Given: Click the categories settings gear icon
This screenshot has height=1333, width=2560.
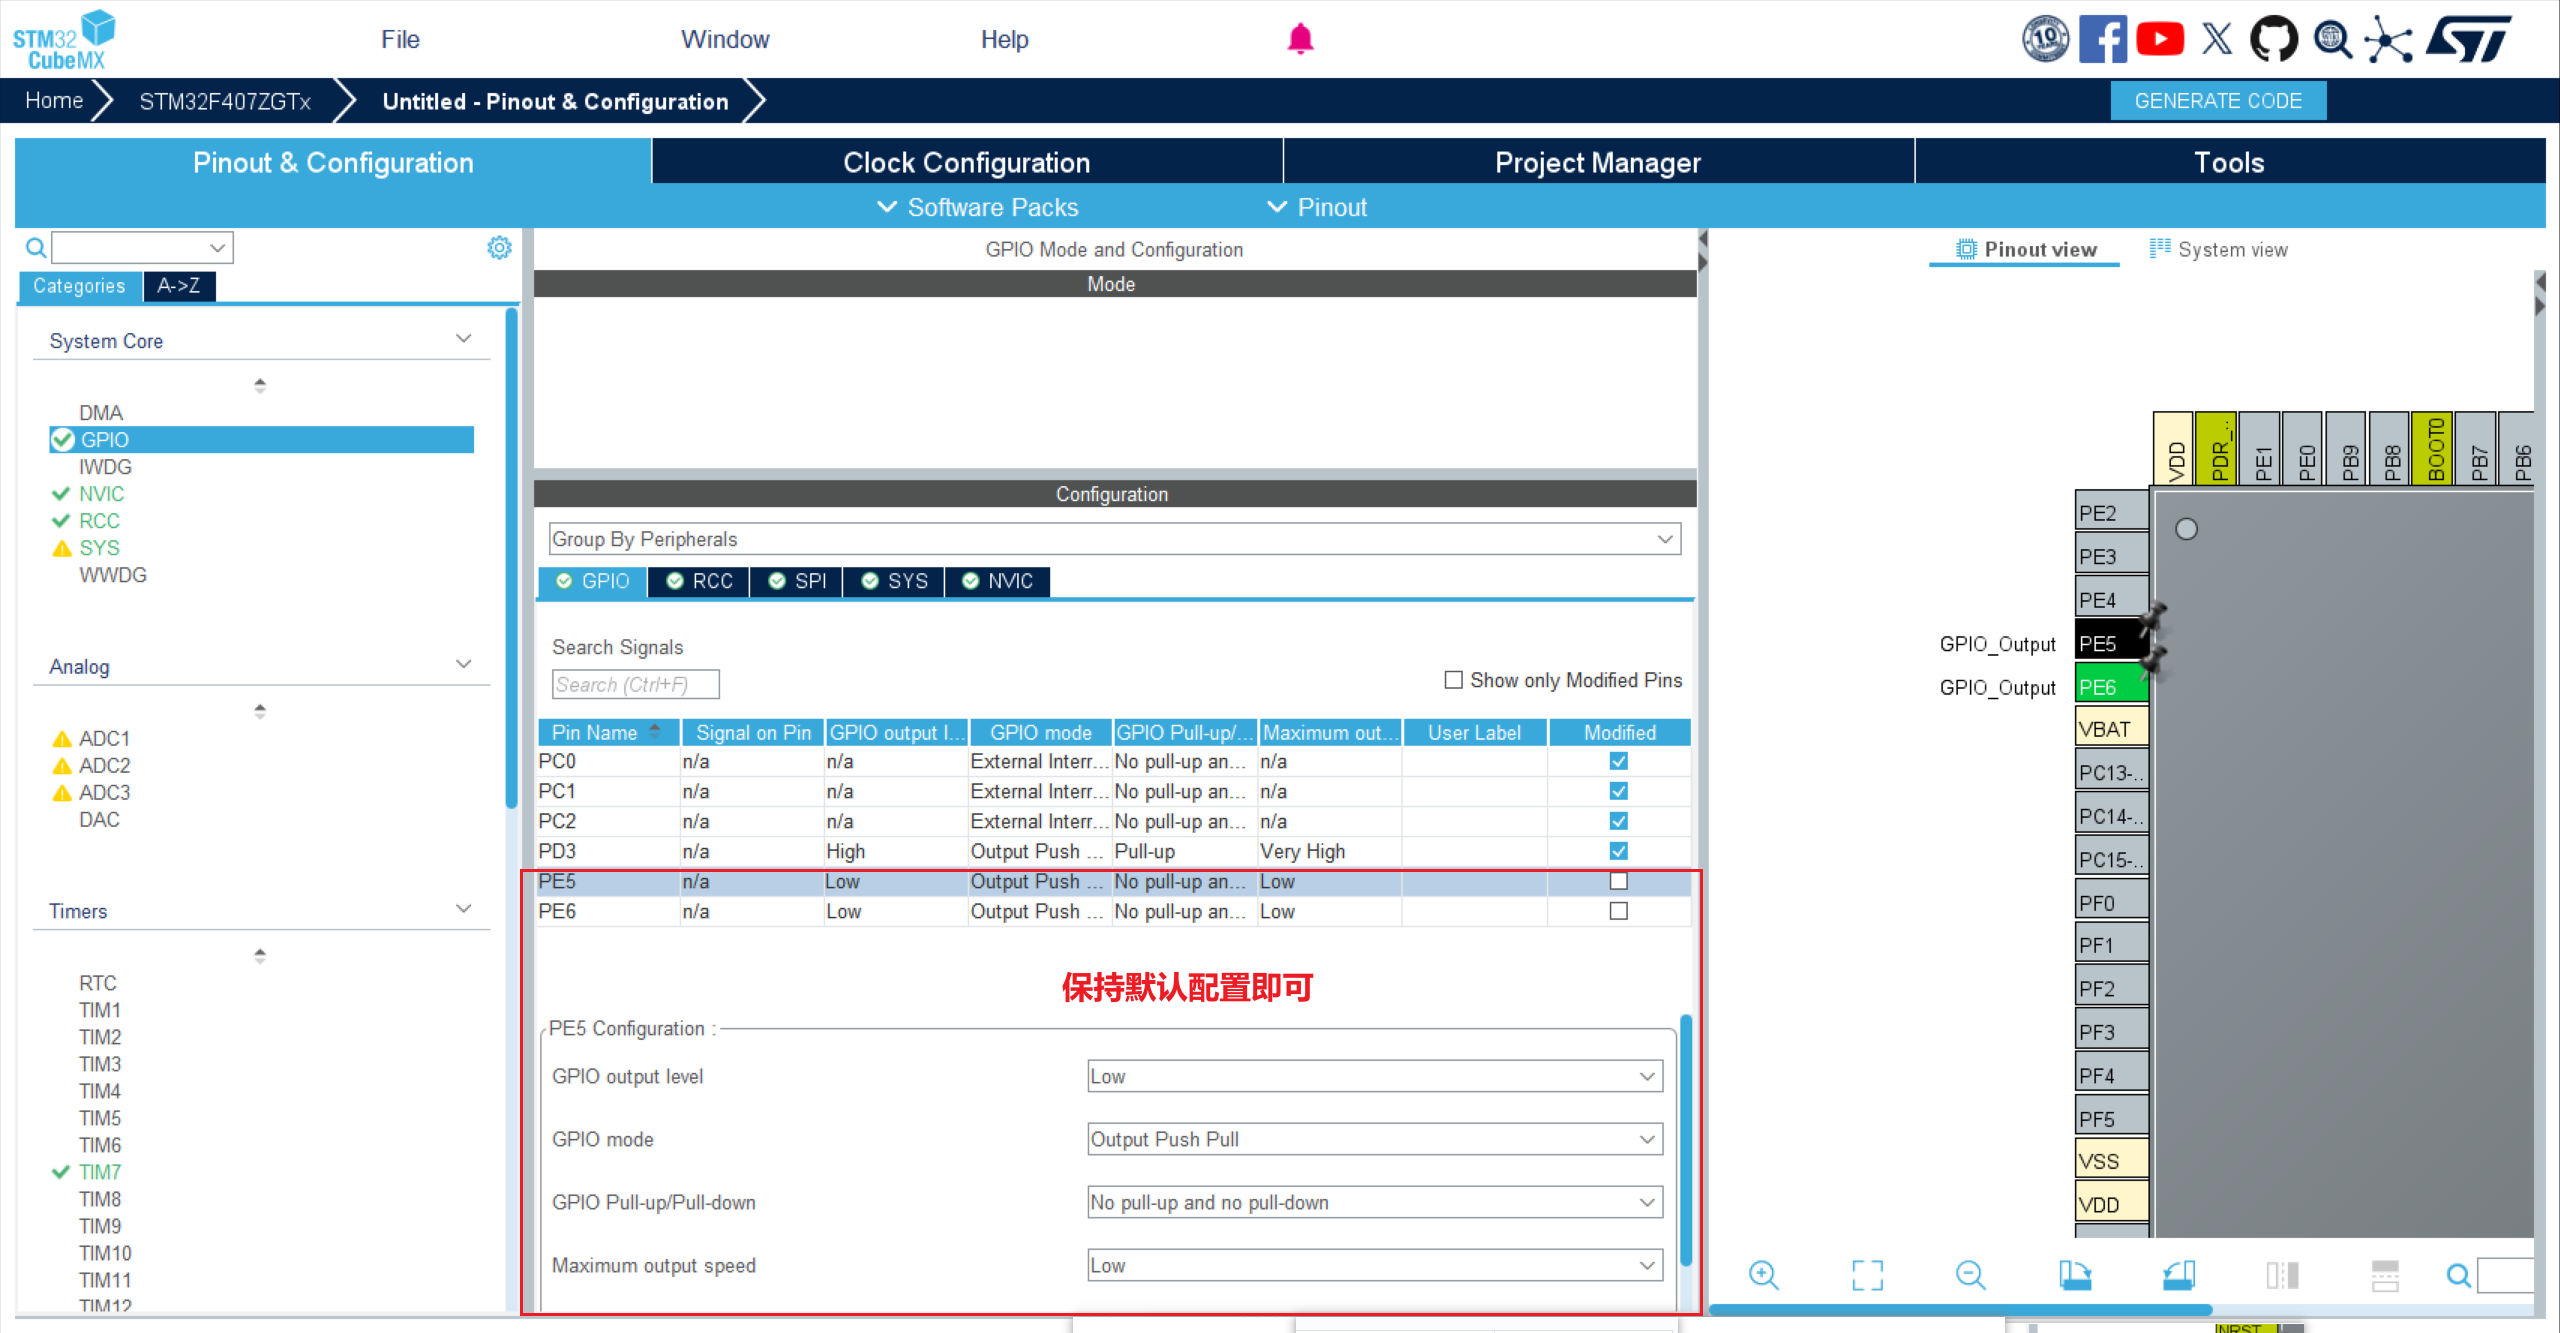Looking at the screenshot, I should click(x=499, y=247).
